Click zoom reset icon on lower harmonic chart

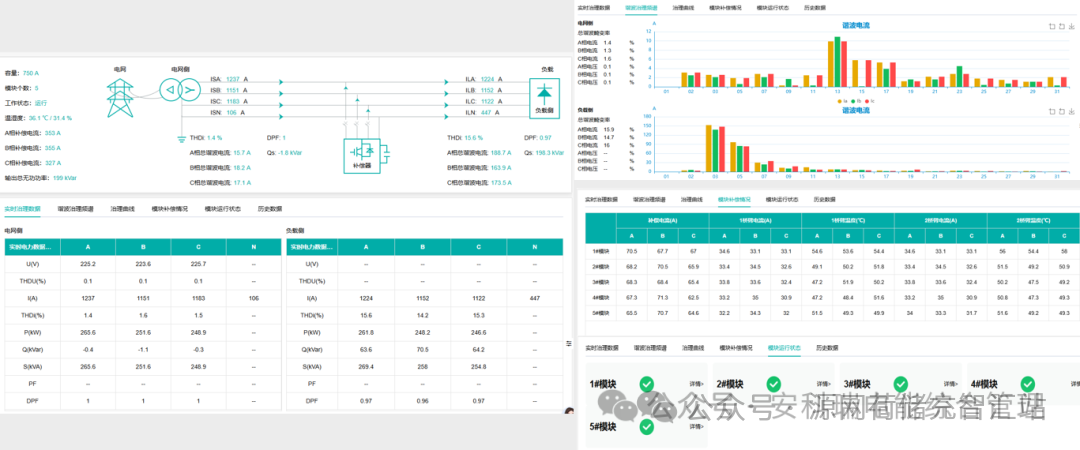[1061, 110]
